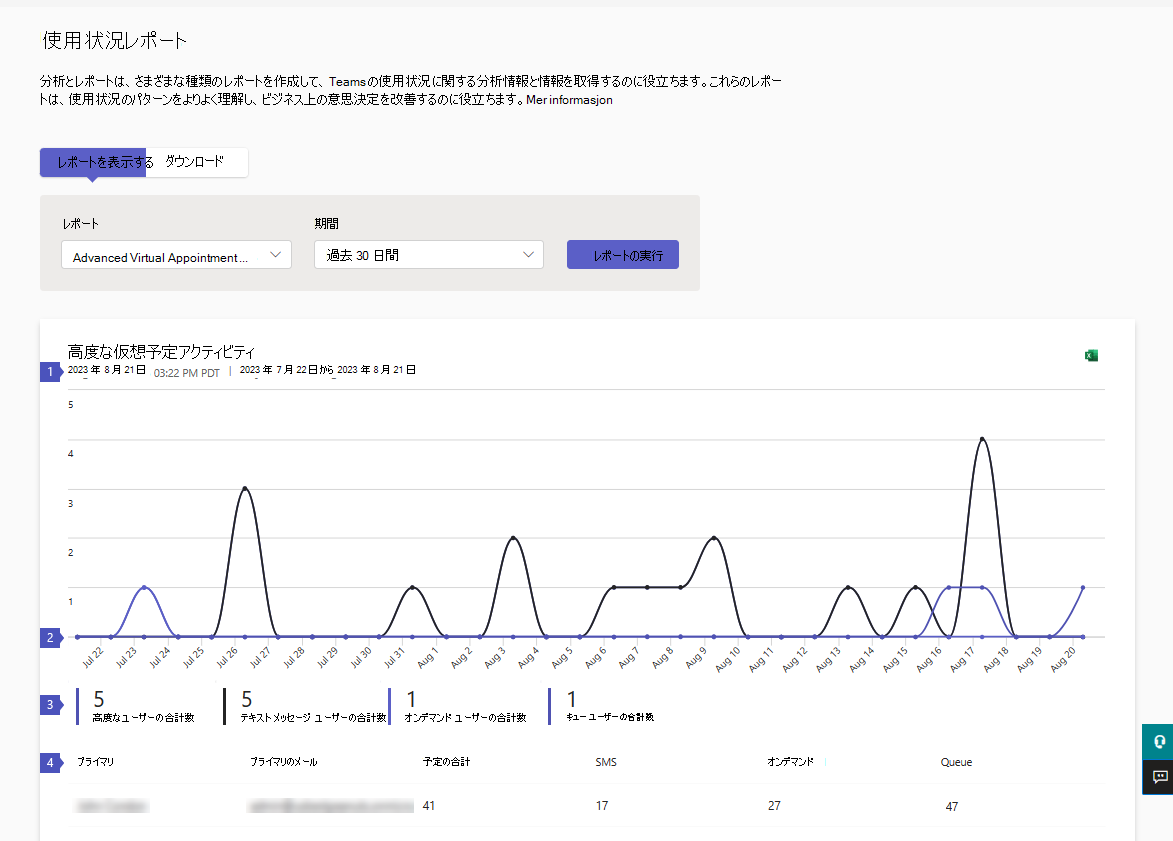Click the SMS column header
1173x841 pixels.
click(605, 762)
